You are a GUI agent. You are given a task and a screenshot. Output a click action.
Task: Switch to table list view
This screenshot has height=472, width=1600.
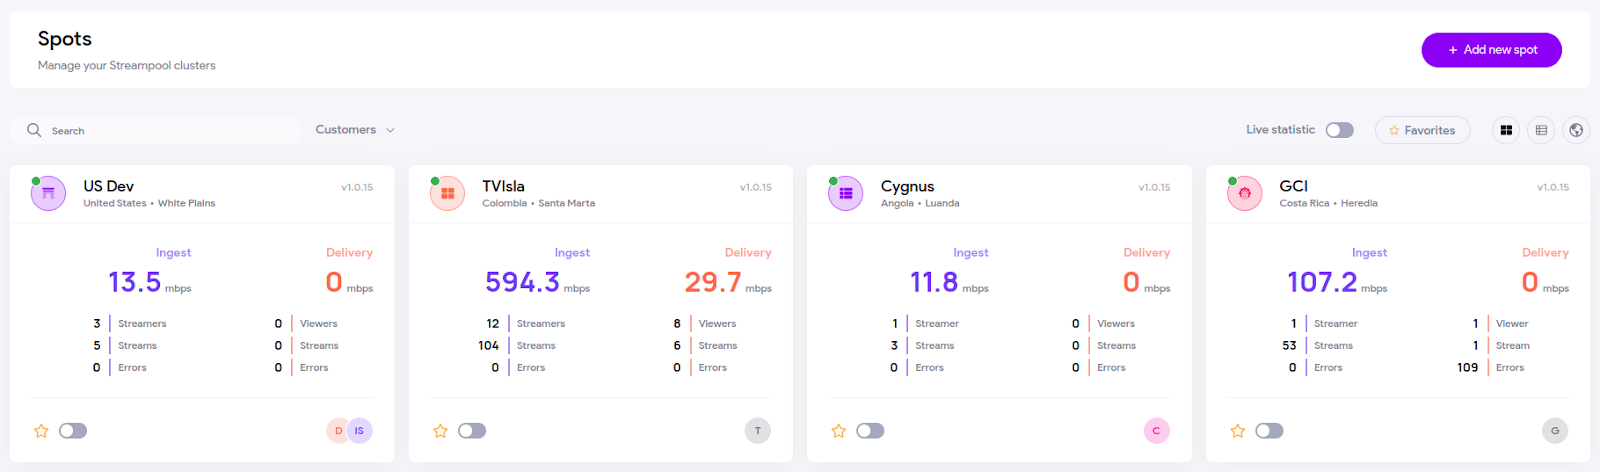(1541, 130)
